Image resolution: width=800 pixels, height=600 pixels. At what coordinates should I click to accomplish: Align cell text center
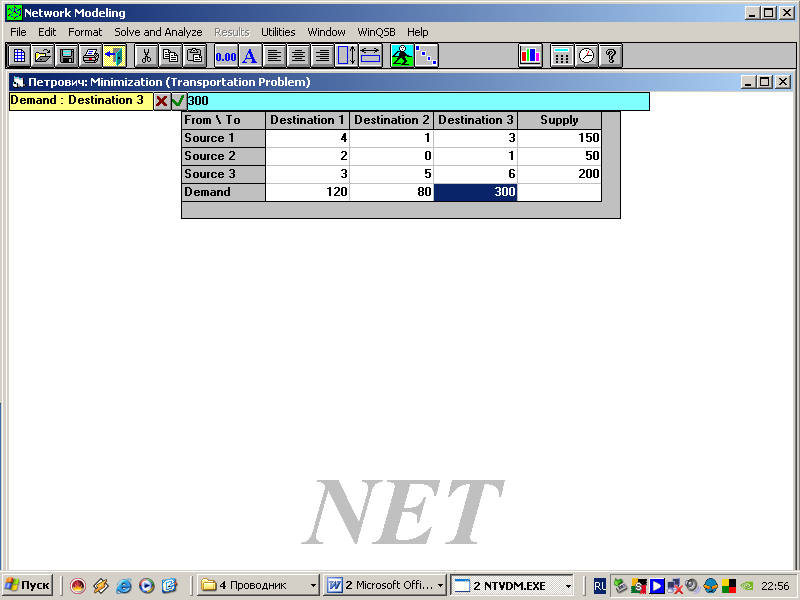coord(298,56)
